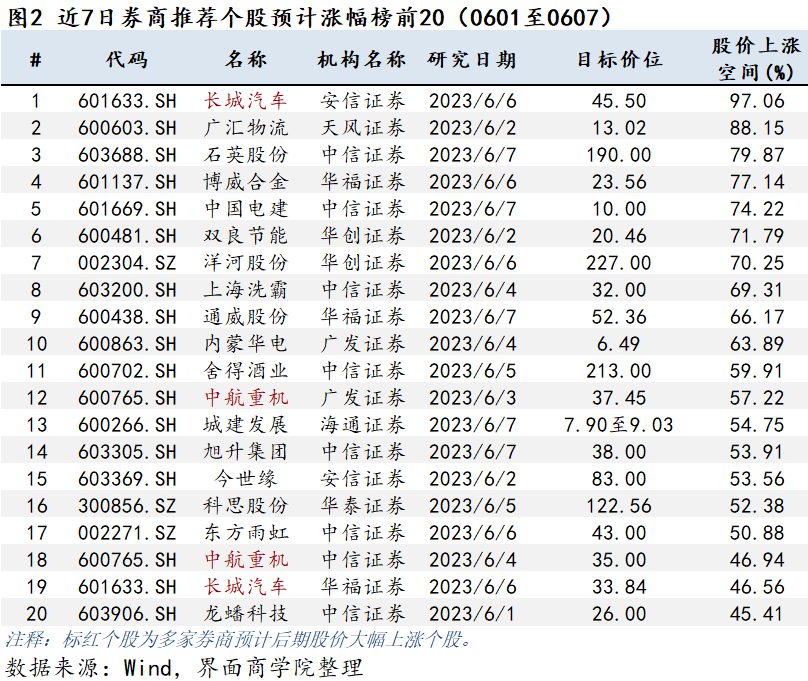Click the 机构名称 column header
808x681 pixels.
(x=361, y=60)
